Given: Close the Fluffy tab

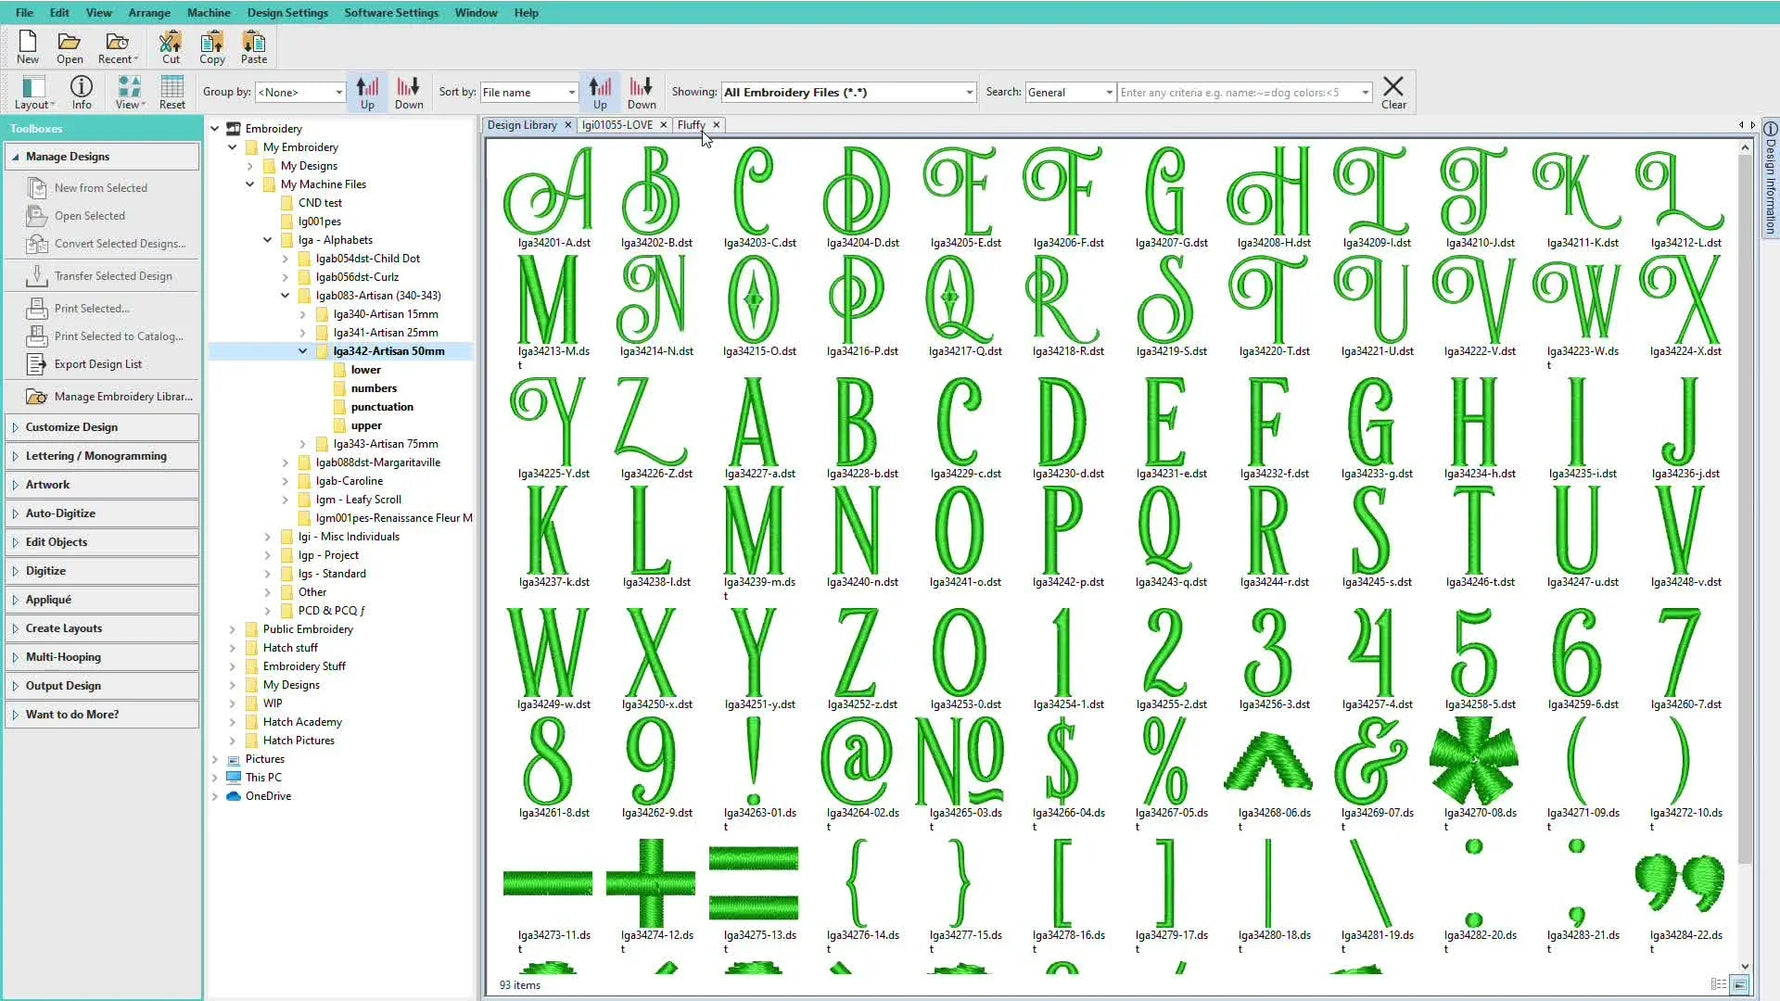Looking at the screenshot, I should click(x=717, y=125).
